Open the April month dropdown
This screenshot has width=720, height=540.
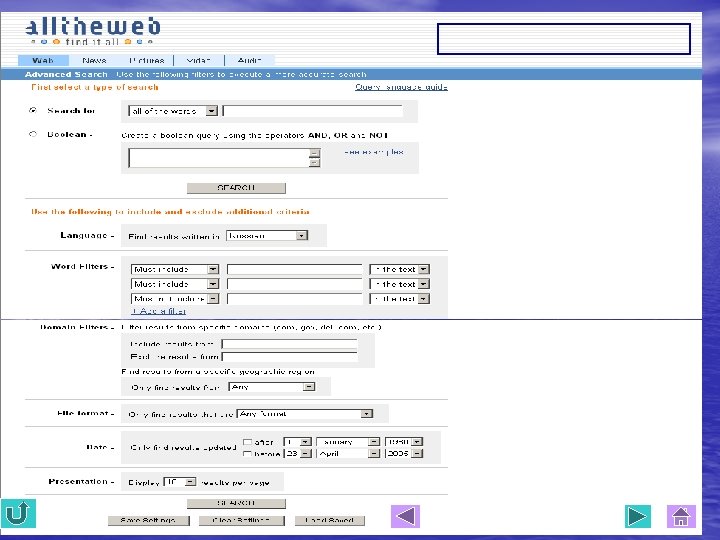tap(348, 454)
